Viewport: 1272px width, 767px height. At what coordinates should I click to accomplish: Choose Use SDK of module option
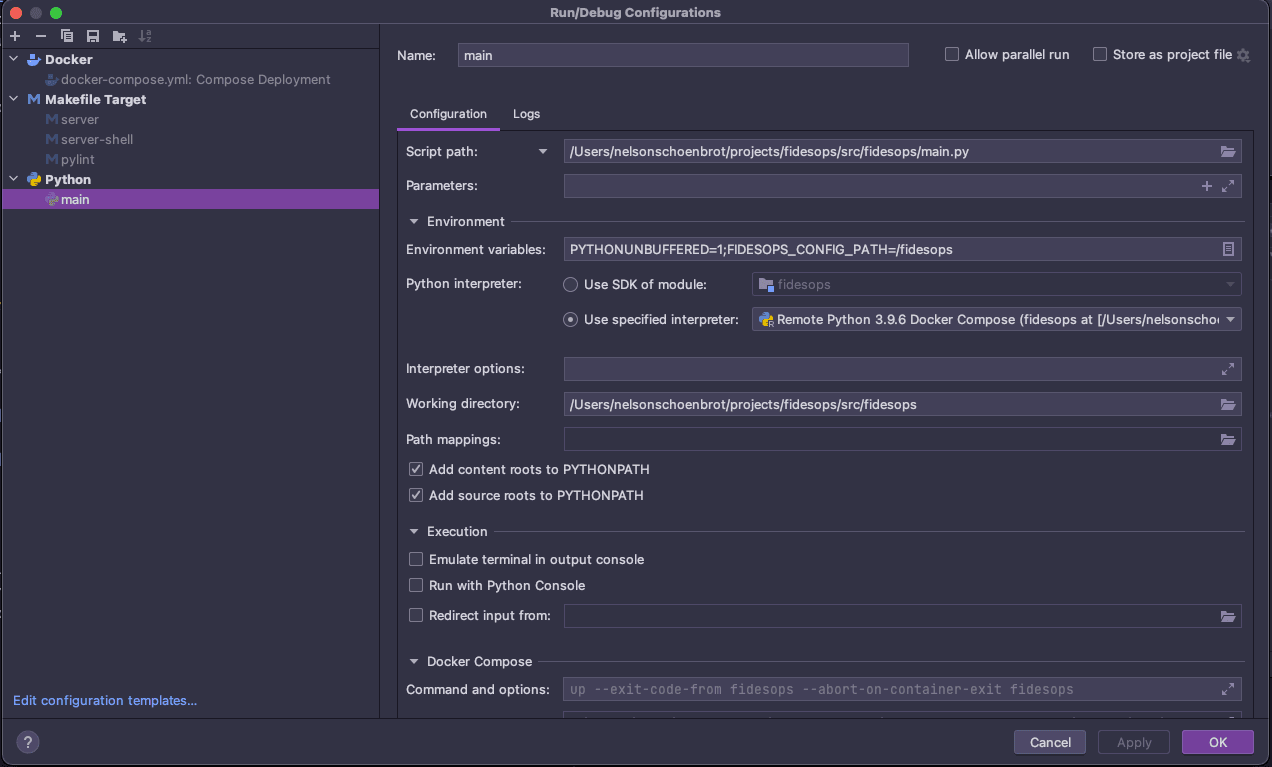(x=571, y=285)
